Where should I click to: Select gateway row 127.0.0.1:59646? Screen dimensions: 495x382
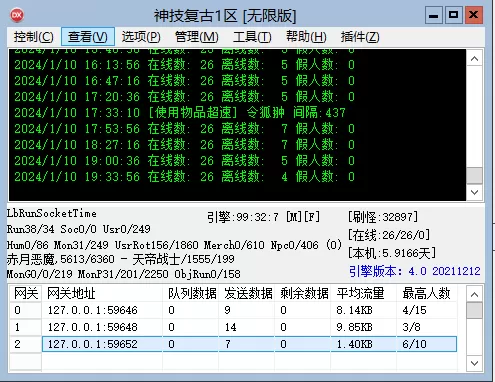pyautogui.click(x=233, y=310)
